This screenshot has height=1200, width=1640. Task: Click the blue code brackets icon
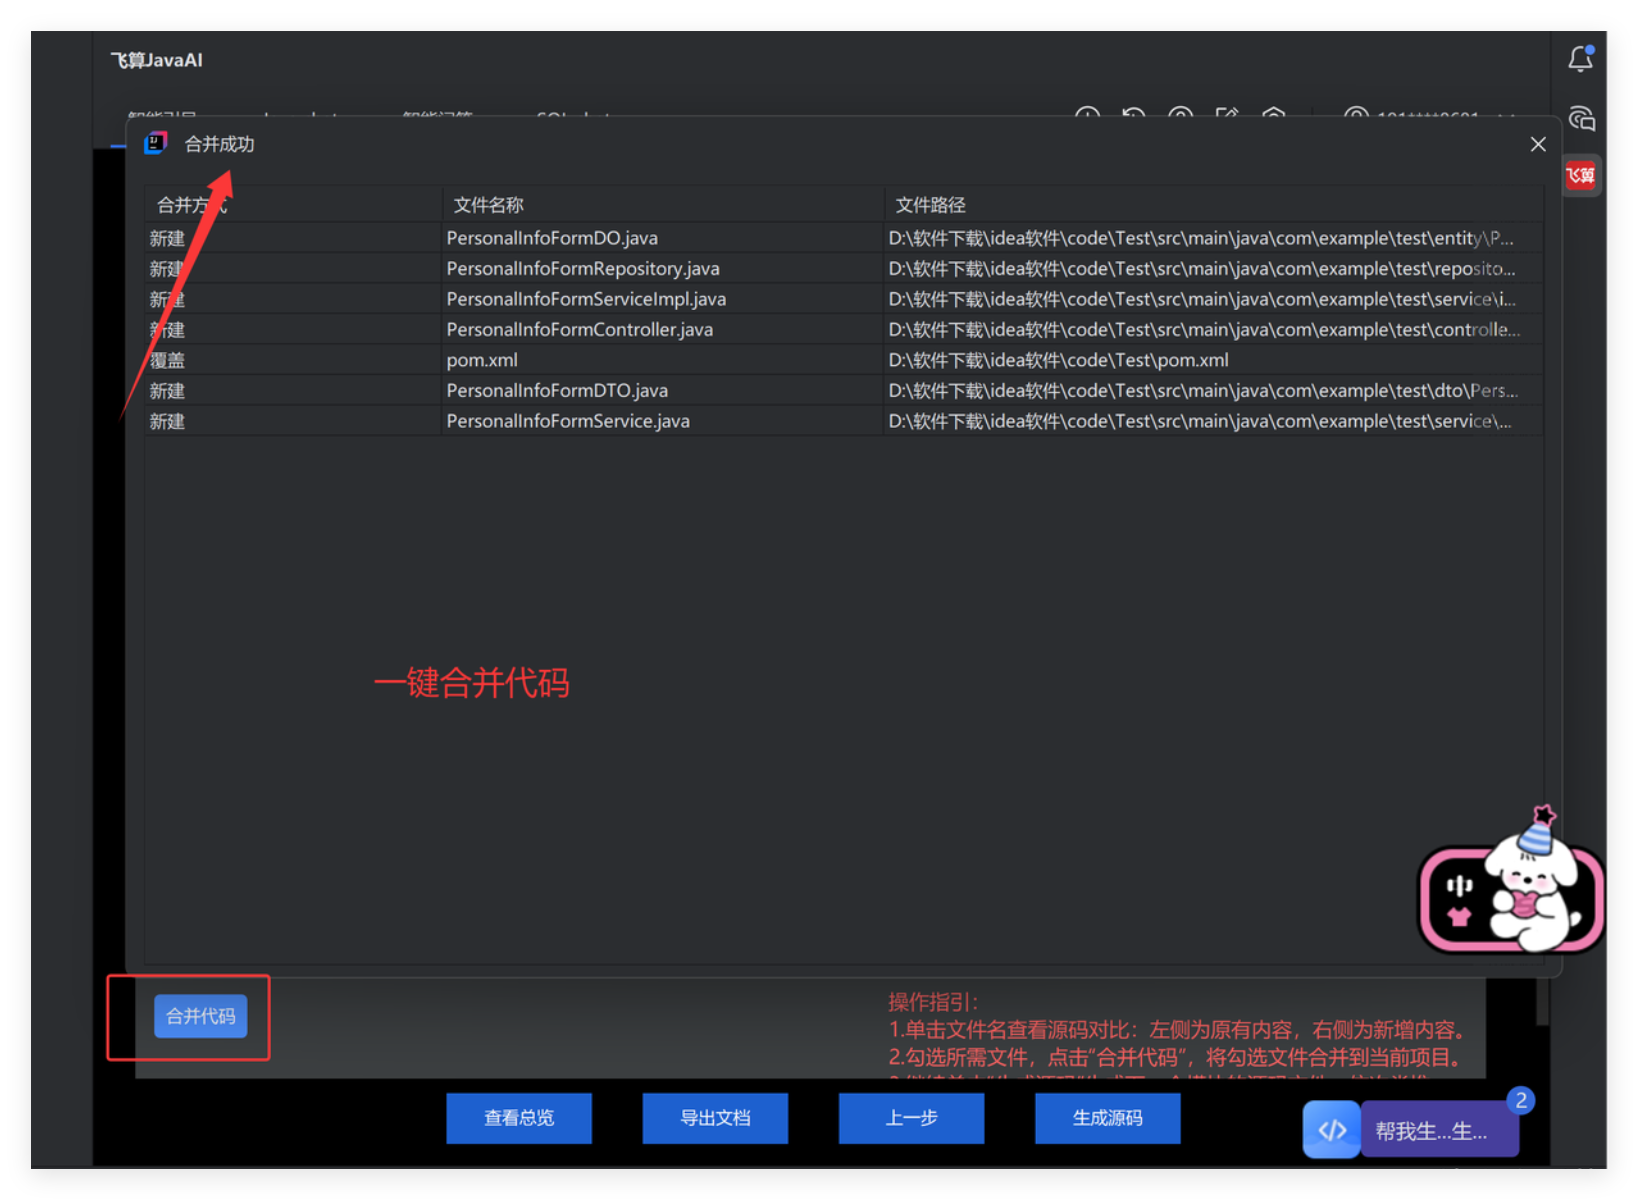click(1331, 1130)
